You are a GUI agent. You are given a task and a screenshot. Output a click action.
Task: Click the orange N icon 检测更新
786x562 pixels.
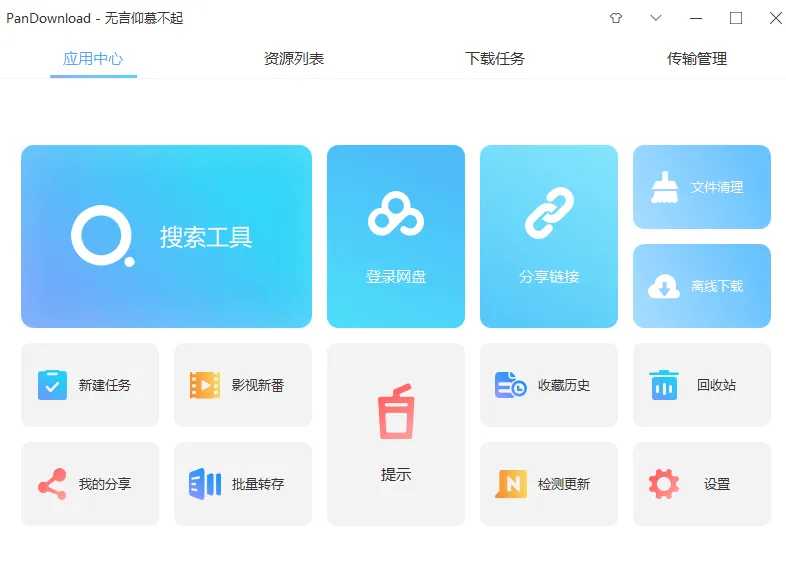click(511, 484)
